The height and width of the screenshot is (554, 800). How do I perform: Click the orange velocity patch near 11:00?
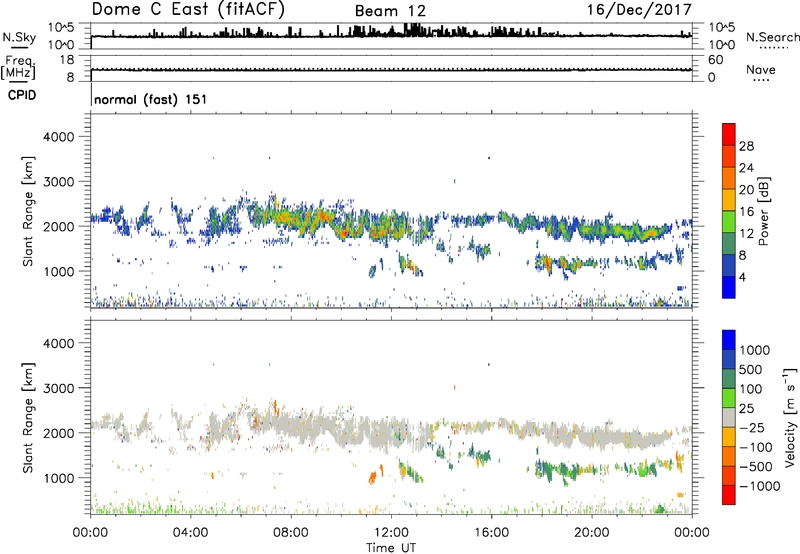pyautogui.click(x=372, y=478)
